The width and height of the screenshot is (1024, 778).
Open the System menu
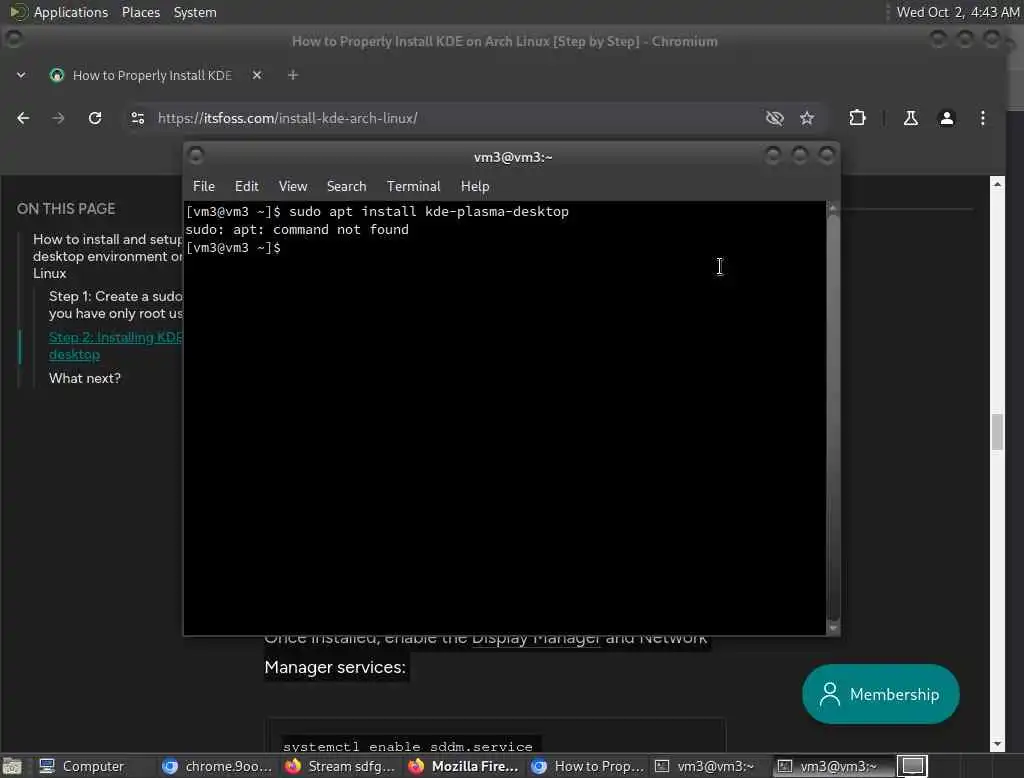(195, 12)
